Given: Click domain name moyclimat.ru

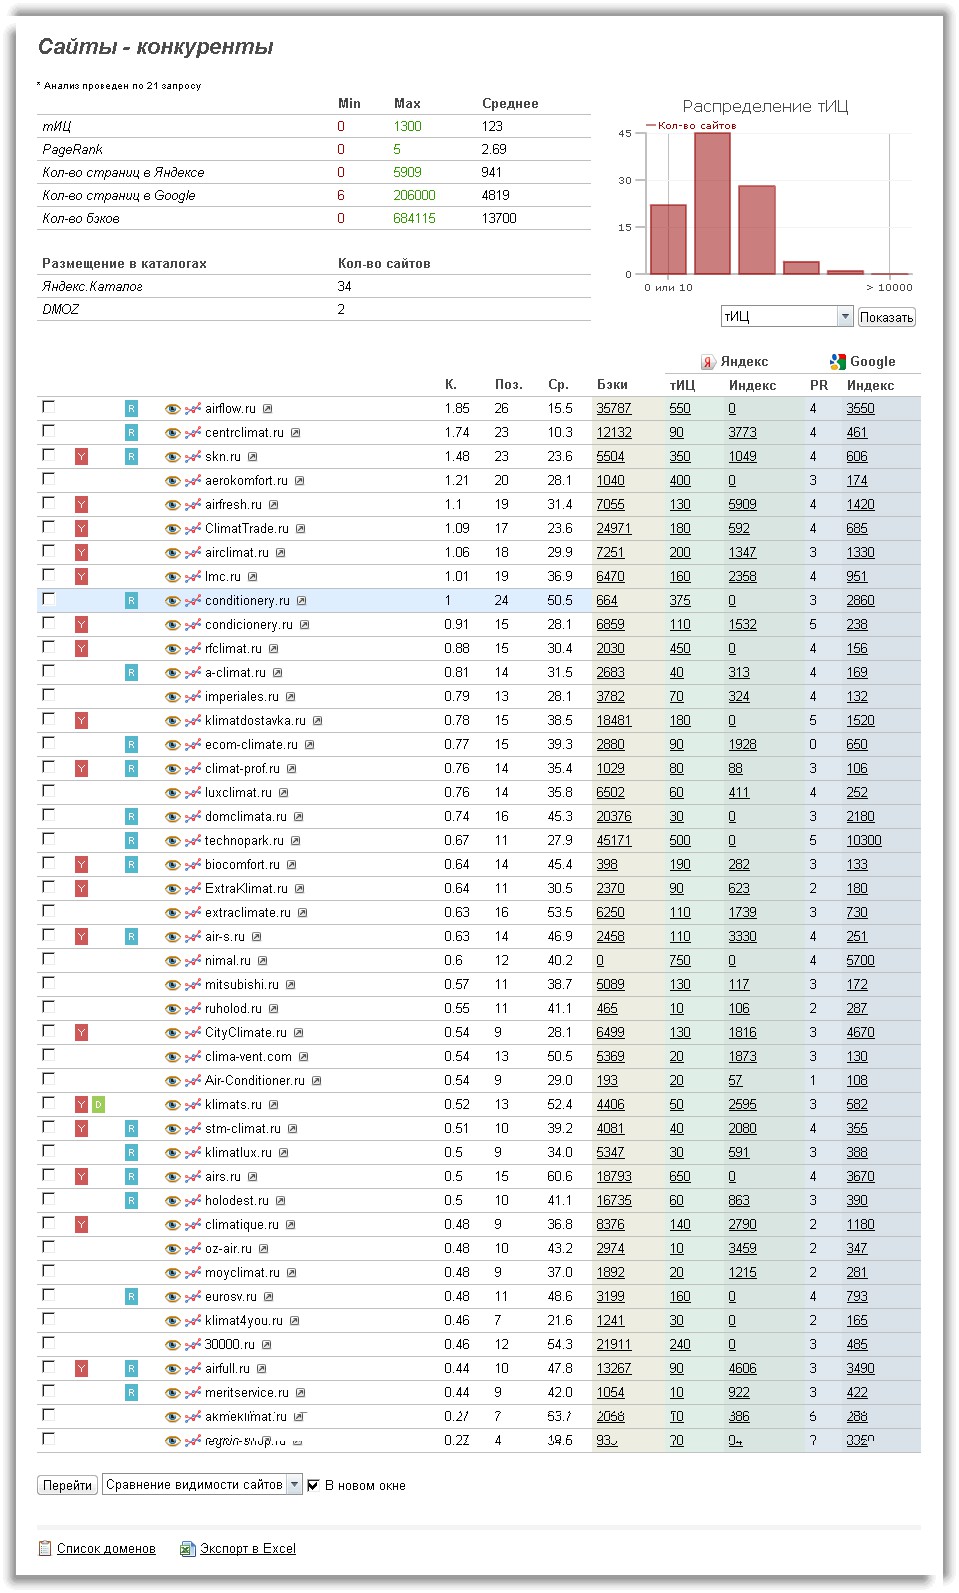Looking at the screenshot, I should (x=242, y=1273).
